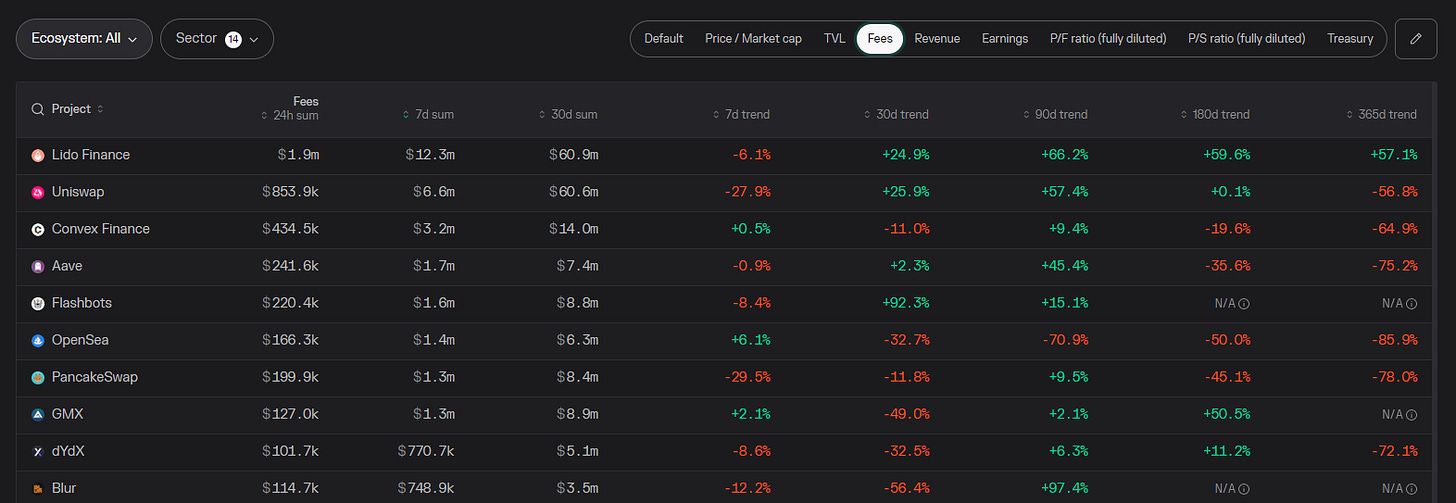Image resolution: width=1456 pixels, height=503 pixels.
Task: Click dYdX 7d sum $770.7k
Action: click(x=426, y=451)
